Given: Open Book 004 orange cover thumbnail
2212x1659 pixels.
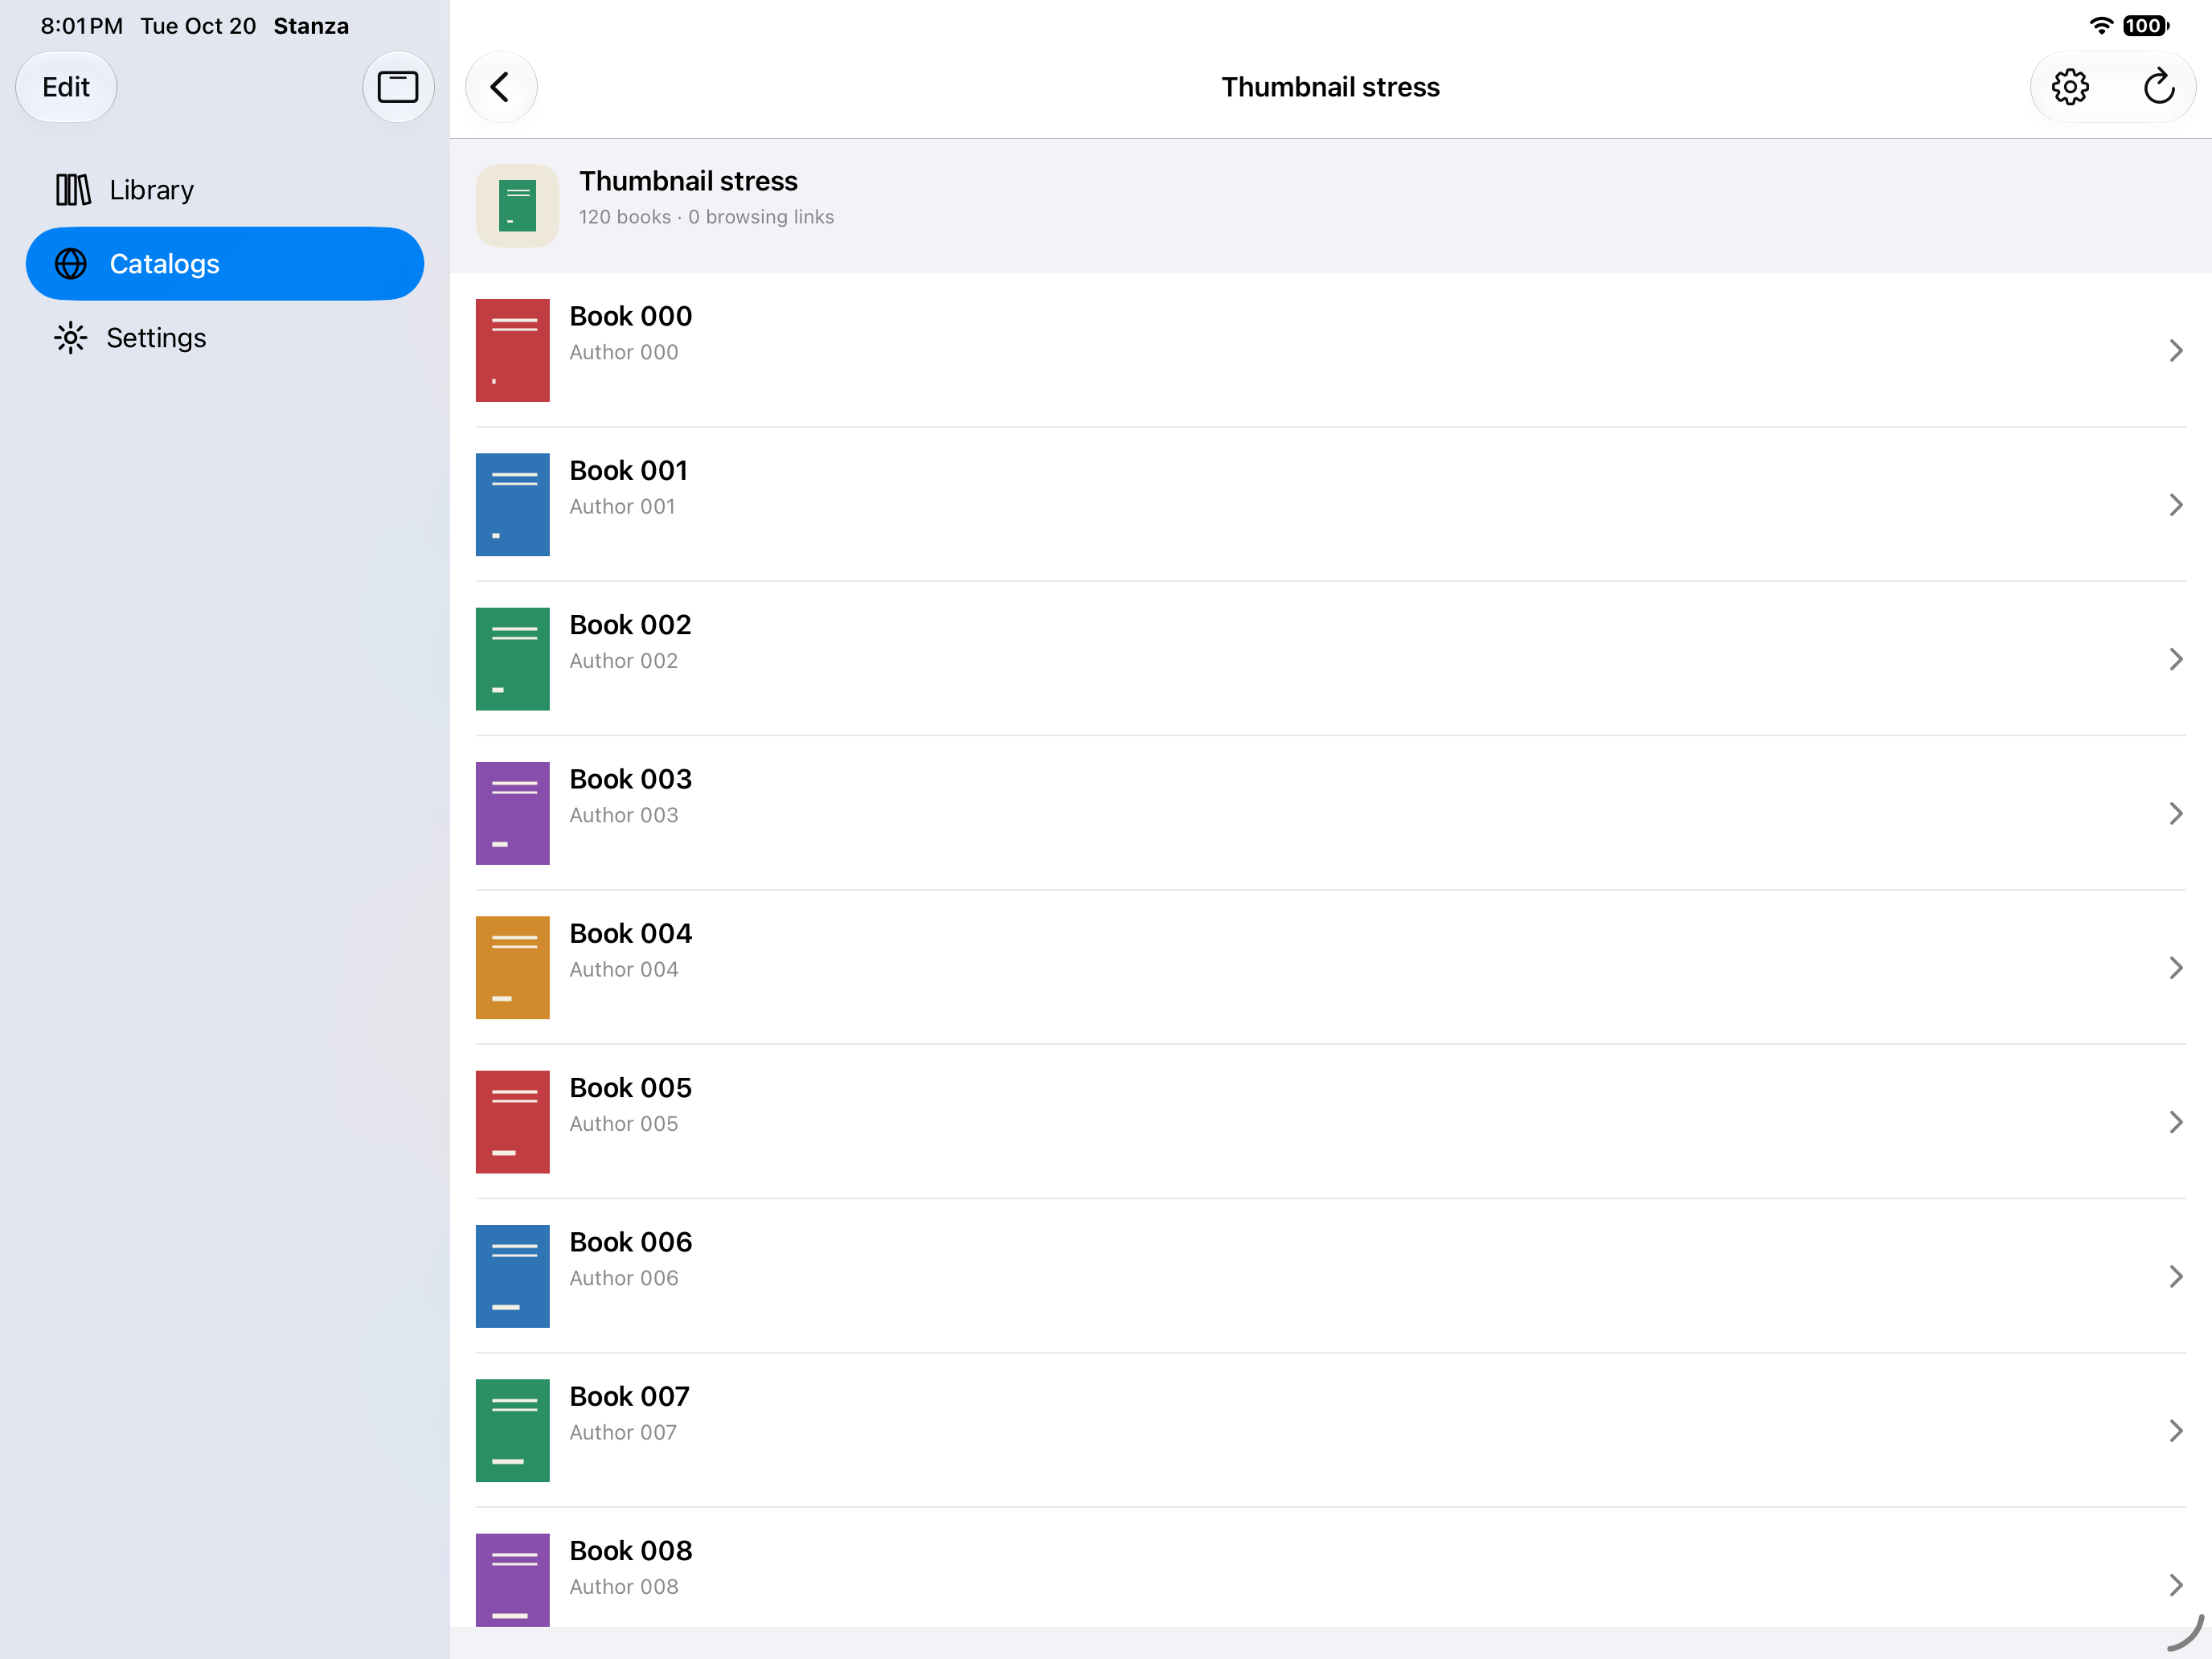Looking at the screenshot, I should (512, 967).
